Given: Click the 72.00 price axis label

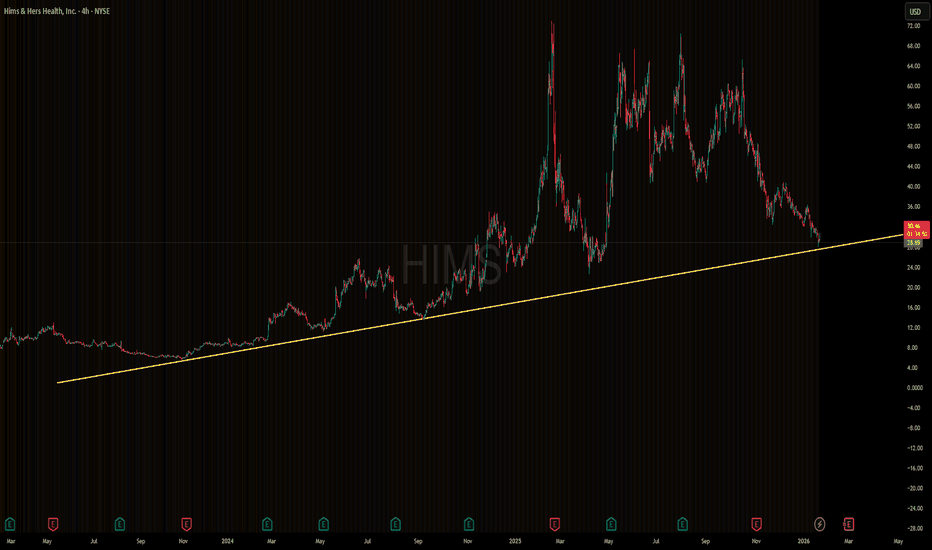Looking at the screenshot, I should point(914,26).
